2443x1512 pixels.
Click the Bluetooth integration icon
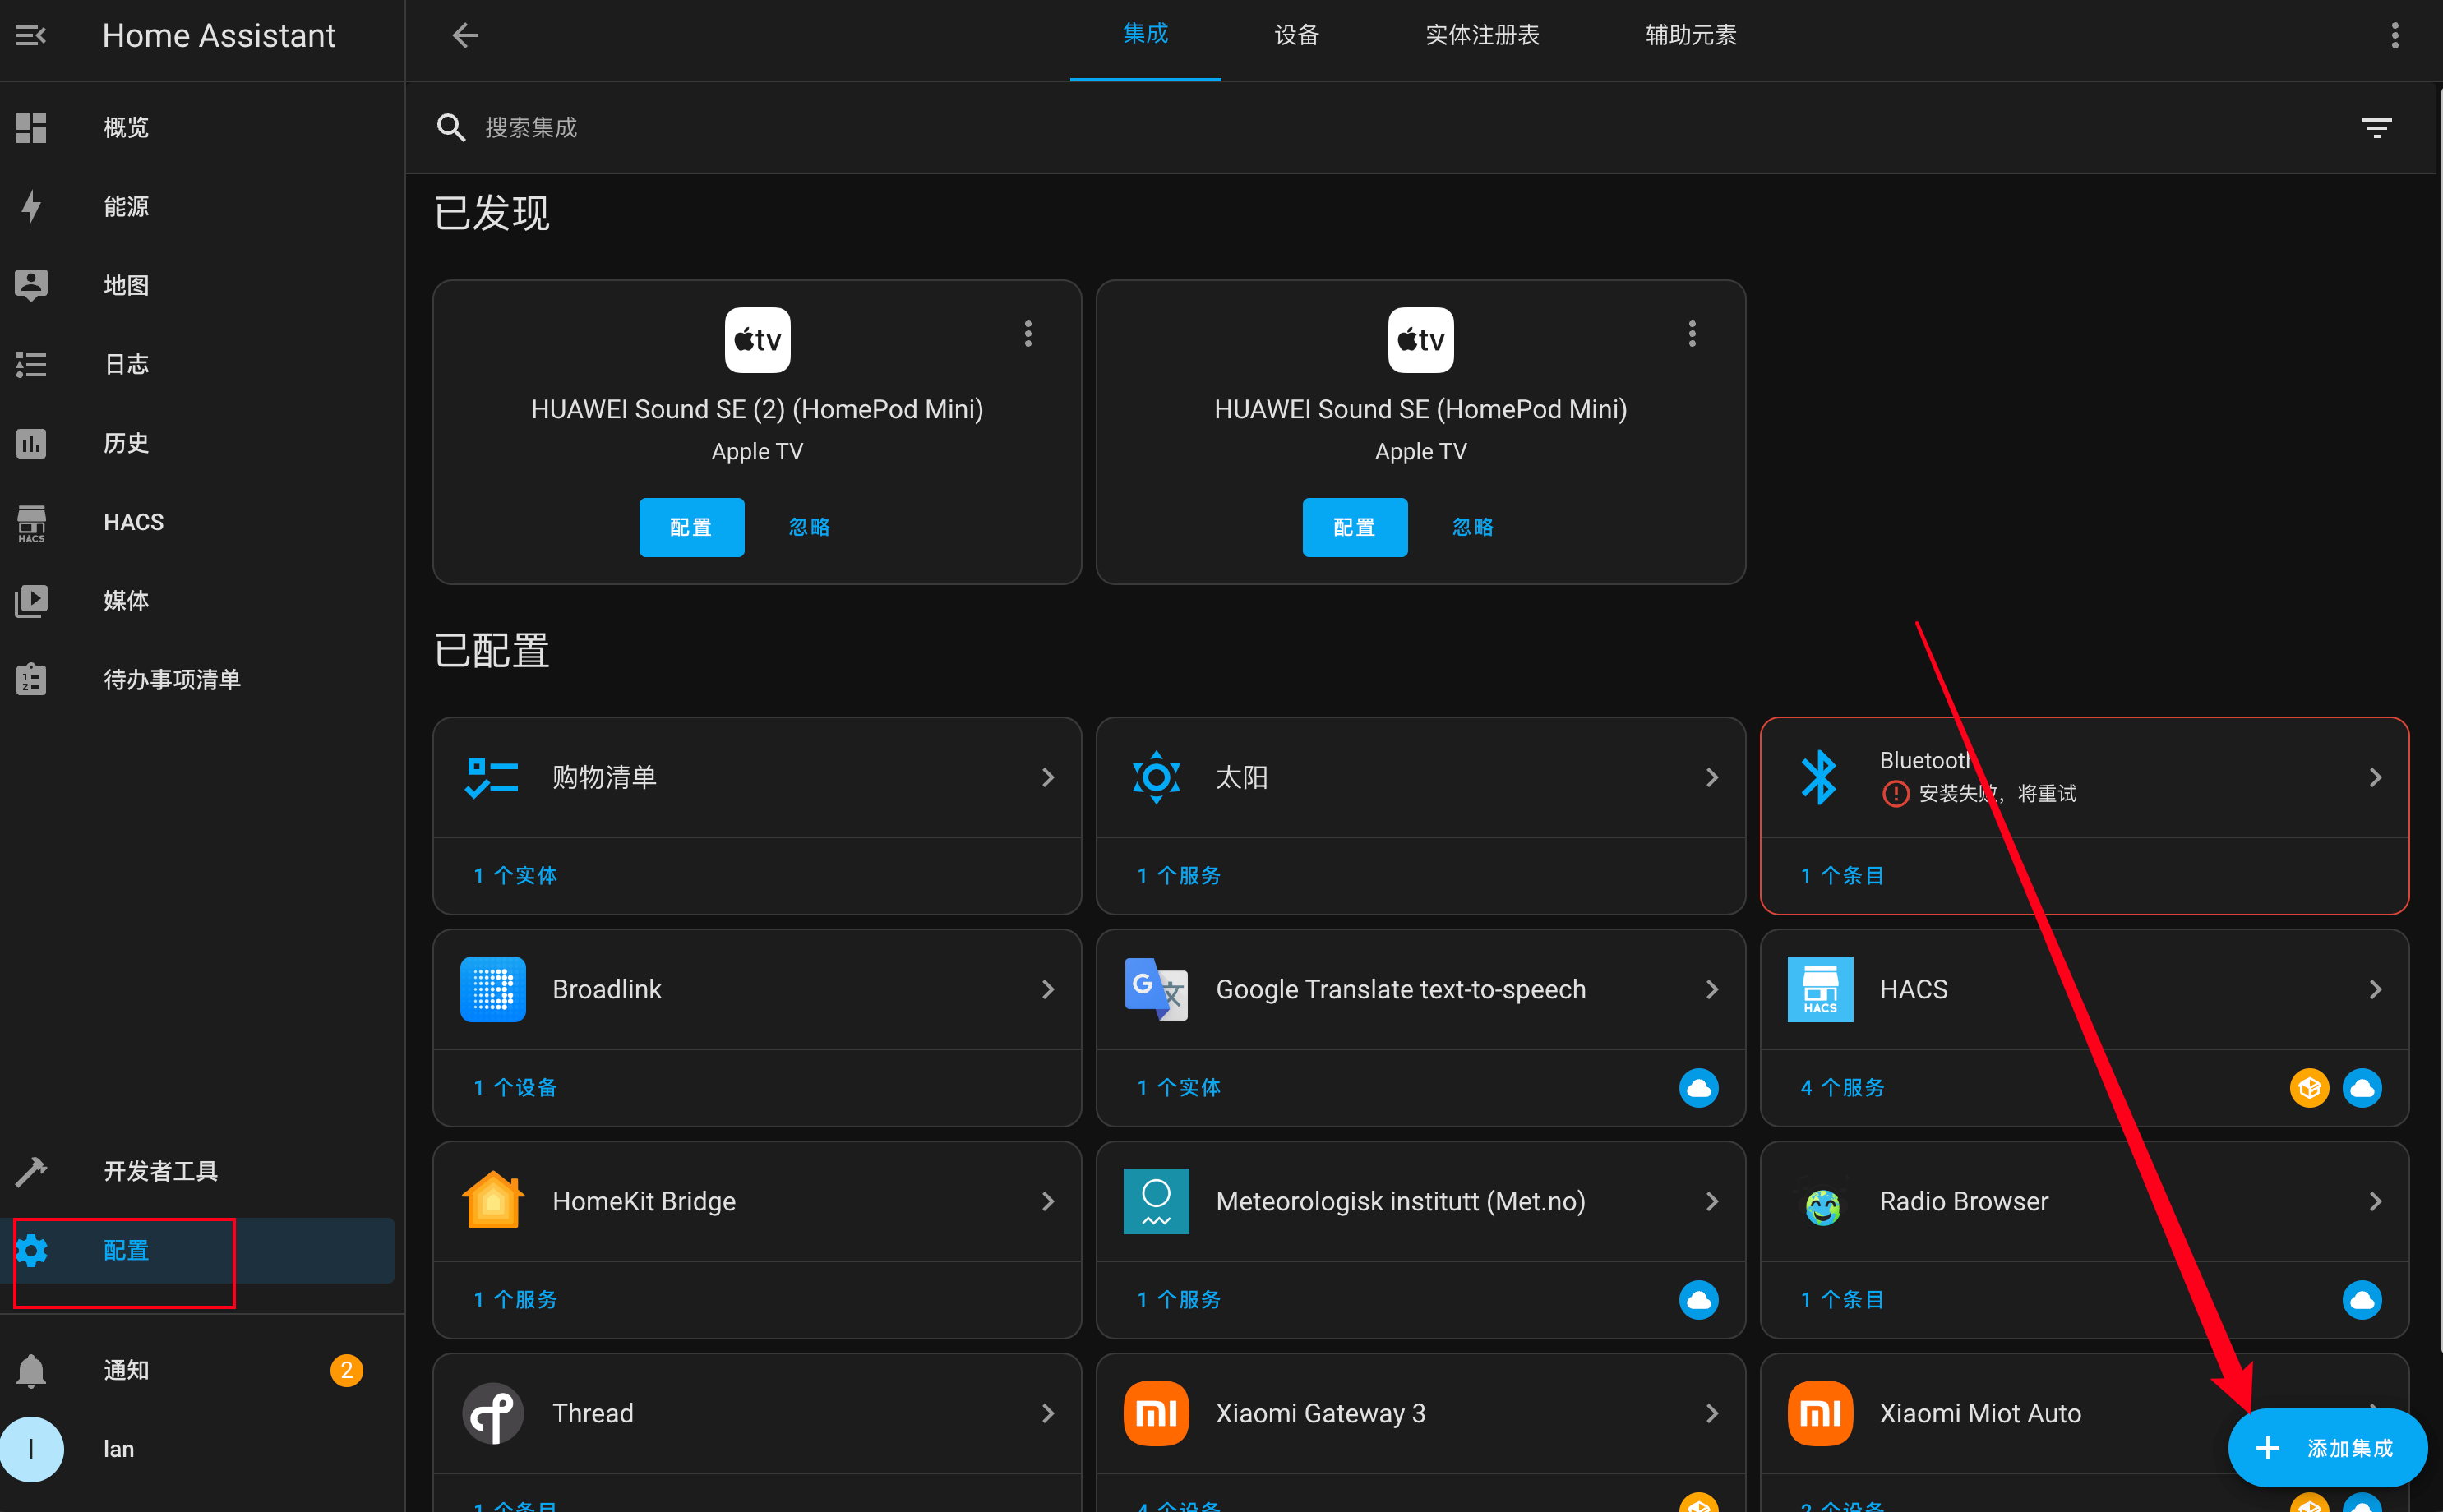click(1819, 777)
